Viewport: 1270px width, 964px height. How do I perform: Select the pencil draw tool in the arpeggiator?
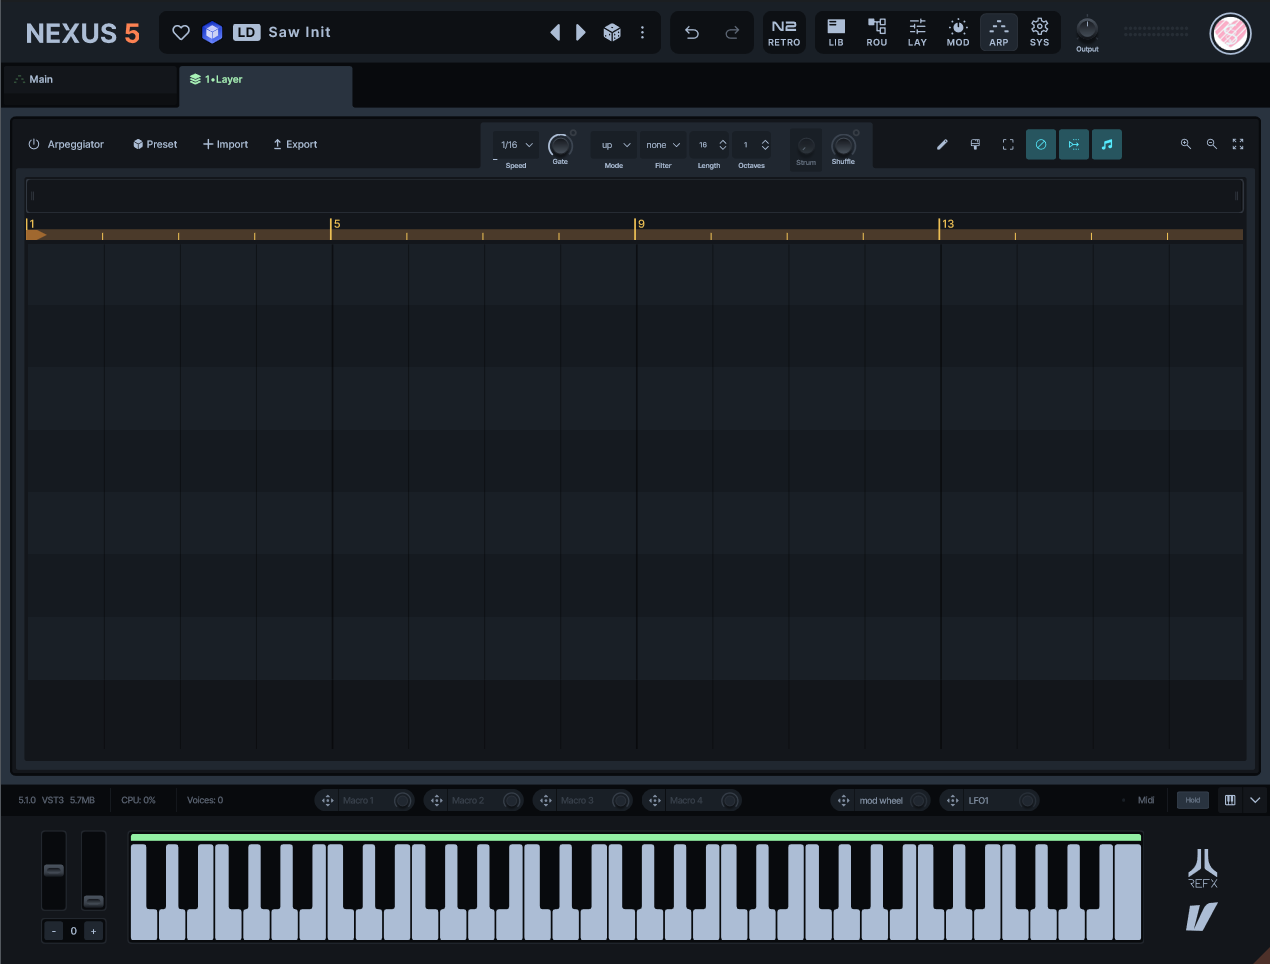click(x=941, y=144)
